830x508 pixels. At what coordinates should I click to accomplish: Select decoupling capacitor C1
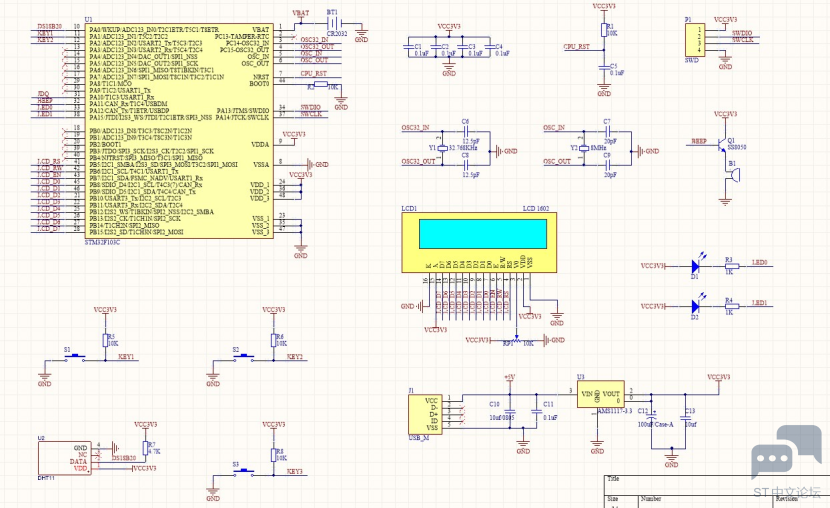coord(408,47)
